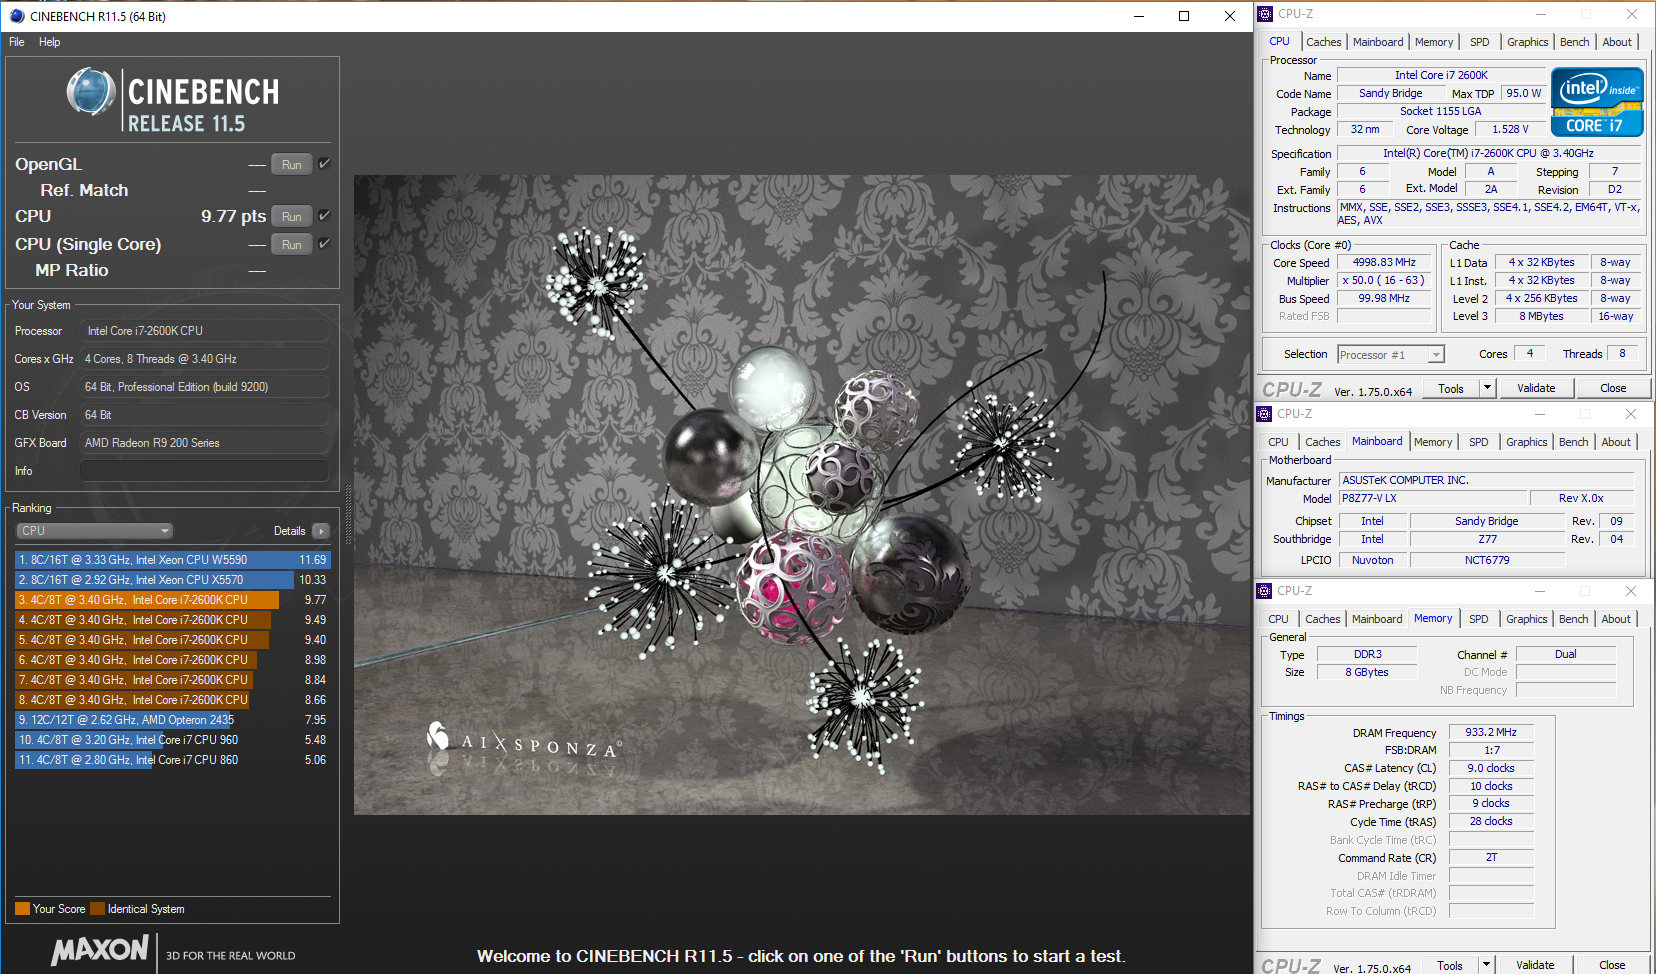Open the ranking CPU dropdown

pos(94,531)
